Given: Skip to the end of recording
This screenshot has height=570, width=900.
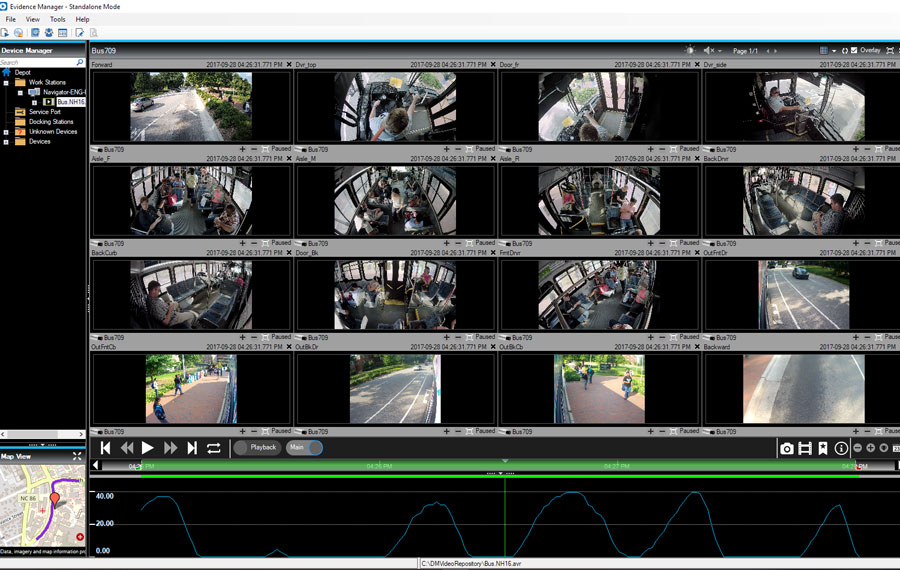Looking at the screenshot, I should [192, 448].
